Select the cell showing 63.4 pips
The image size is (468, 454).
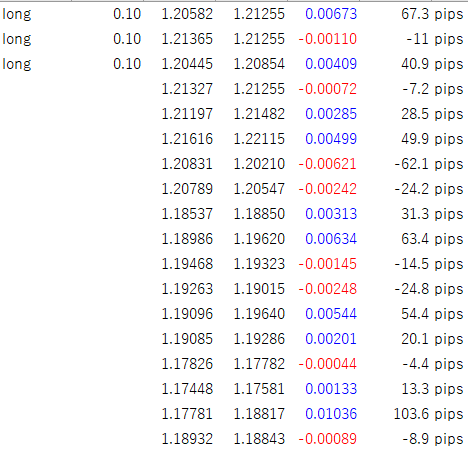tap(432, 239)
